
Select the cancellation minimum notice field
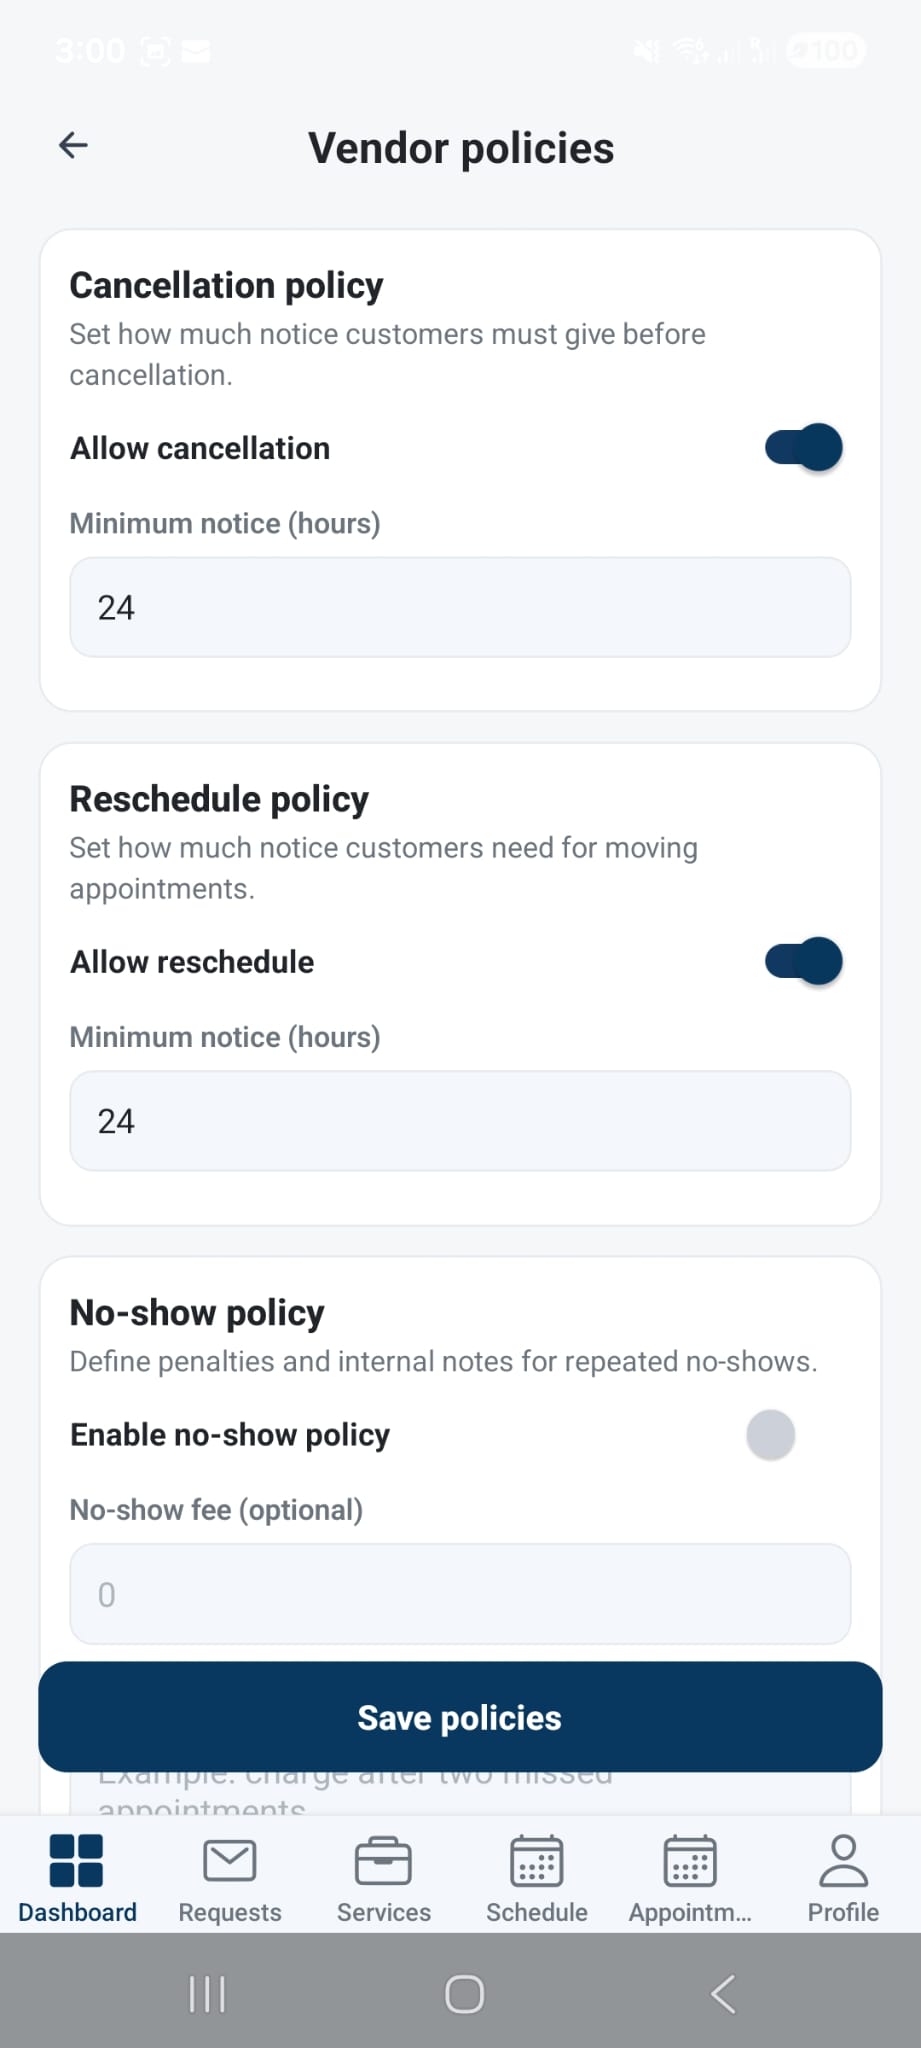[x=460, y=607]
